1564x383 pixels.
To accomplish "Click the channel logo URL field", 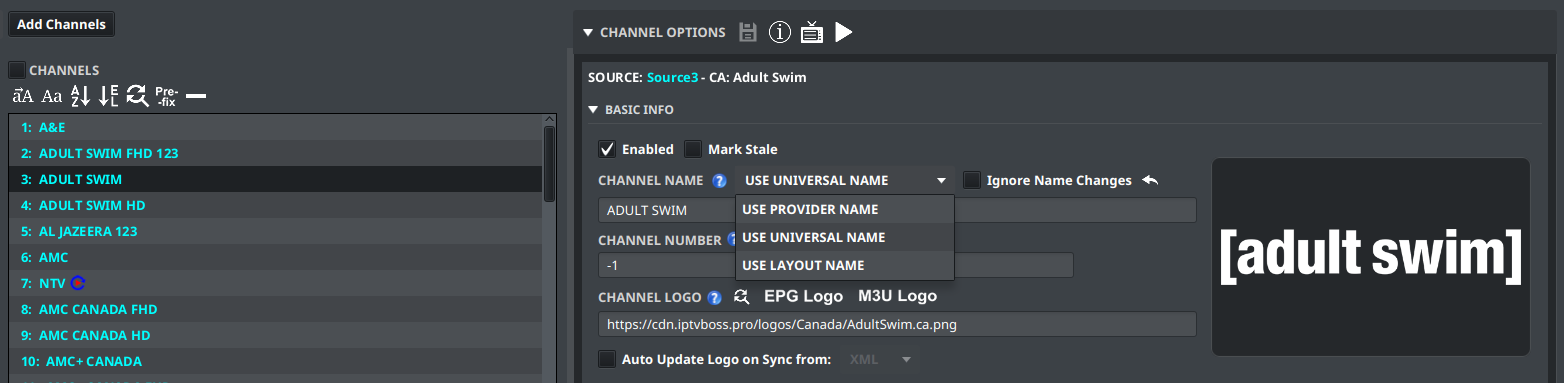I will [x=897, y=324].
